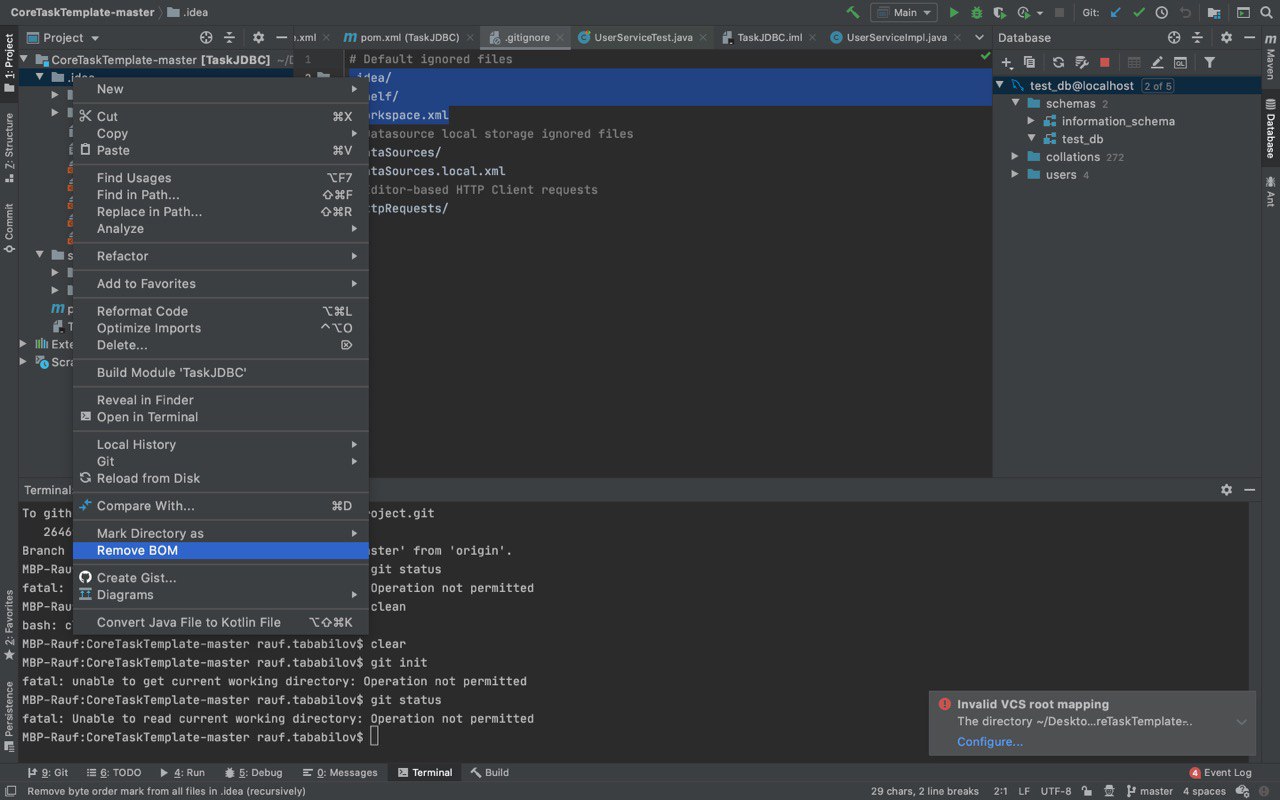This screenshot has width=1280, height=800.
Task: Open the 4 spaces indent settings
Action: tap(1204, 791)
